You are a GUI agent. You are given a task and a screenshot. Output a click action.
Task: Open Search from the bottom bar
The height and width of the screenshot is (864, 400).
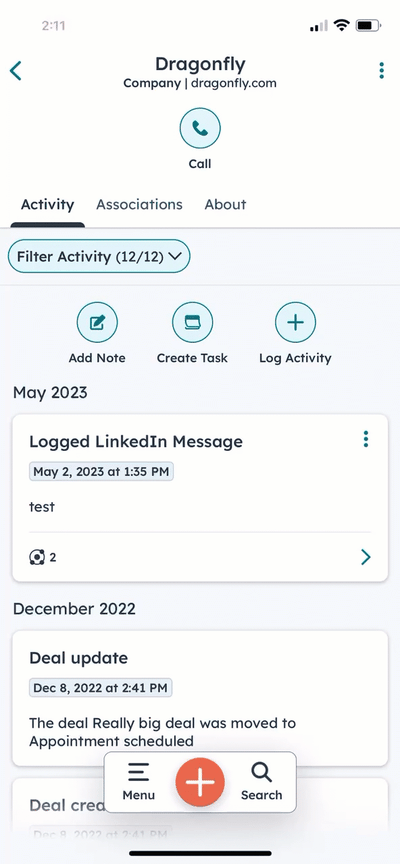(261, 782)
